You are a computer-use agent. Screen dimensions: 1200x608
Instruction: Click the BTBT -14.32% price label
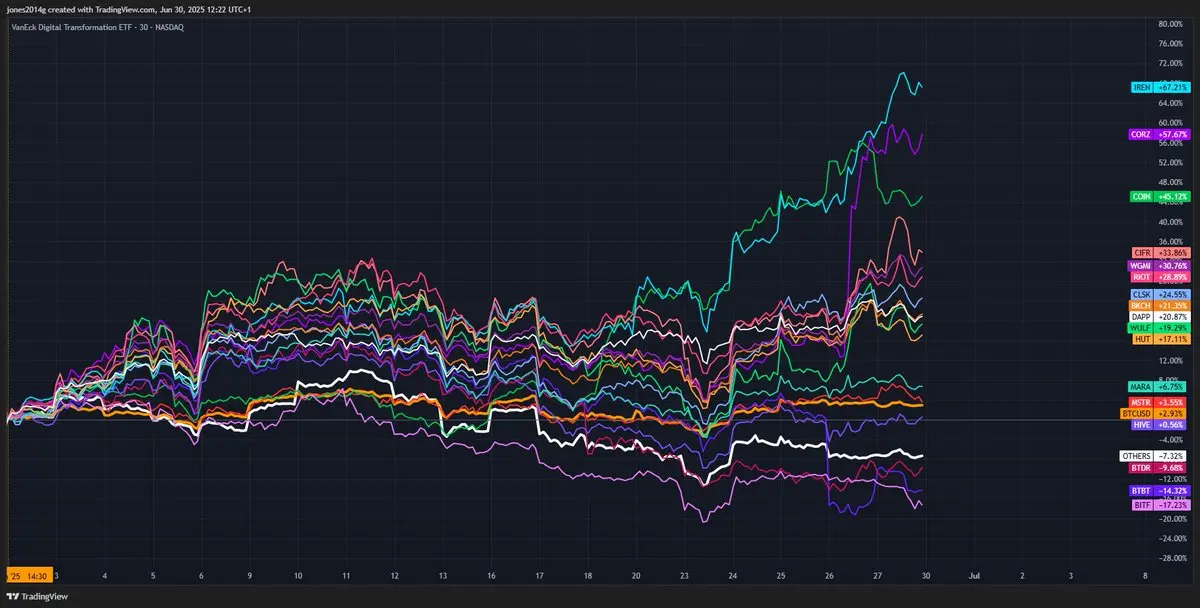click(x=1159, y=491)
